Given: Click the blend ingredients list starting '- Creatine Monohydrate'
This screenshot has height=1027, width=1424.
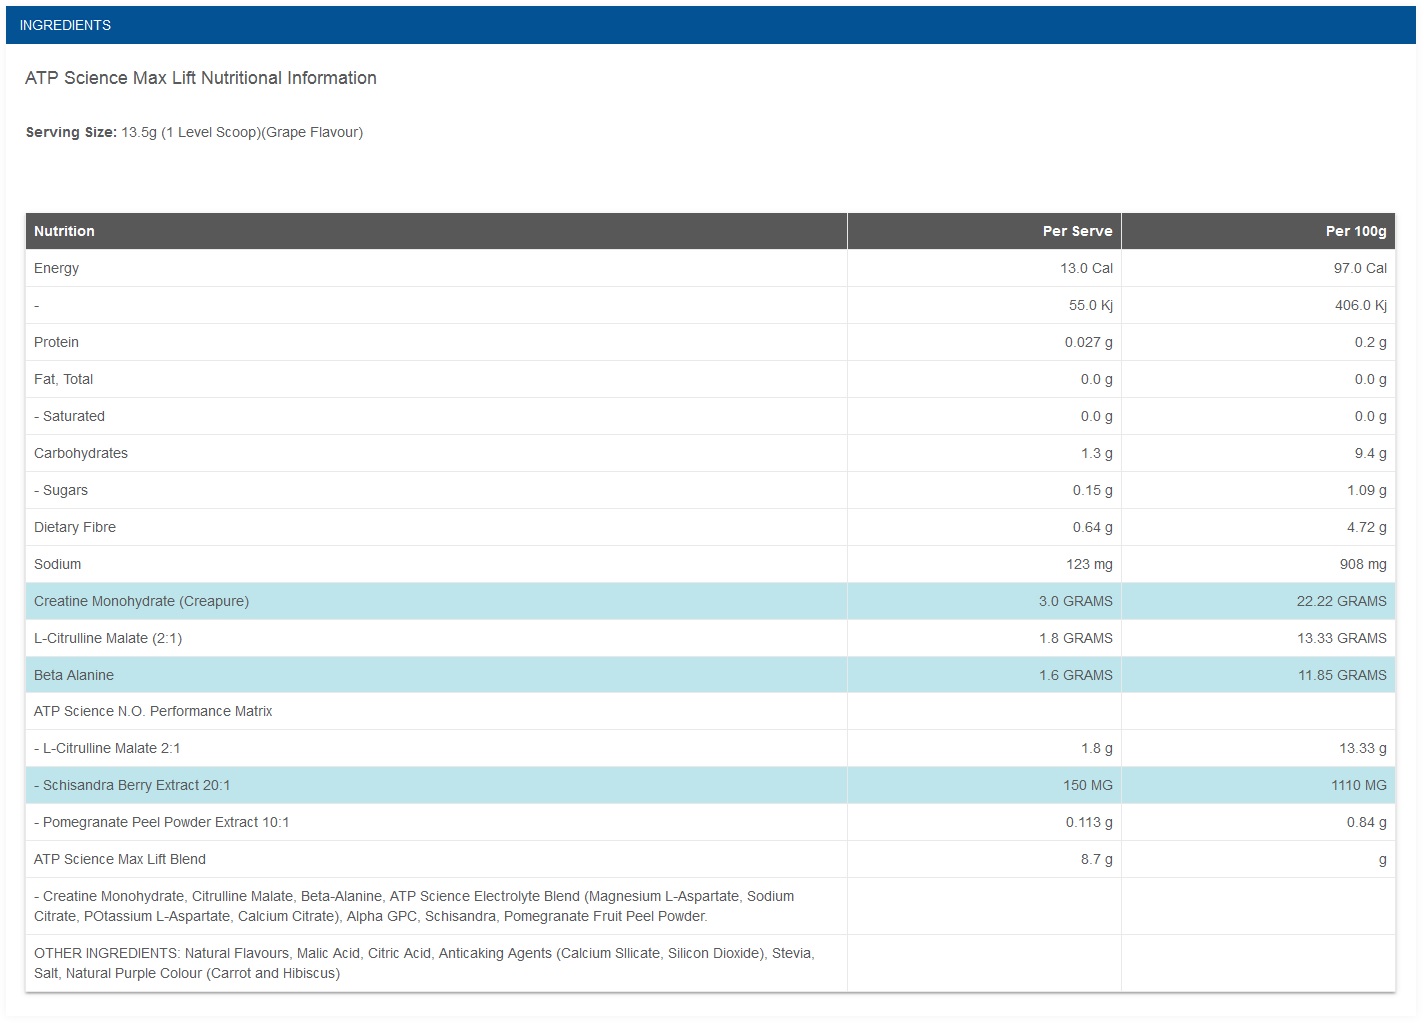Looking at the screenshot, I should tap(414, 906).
